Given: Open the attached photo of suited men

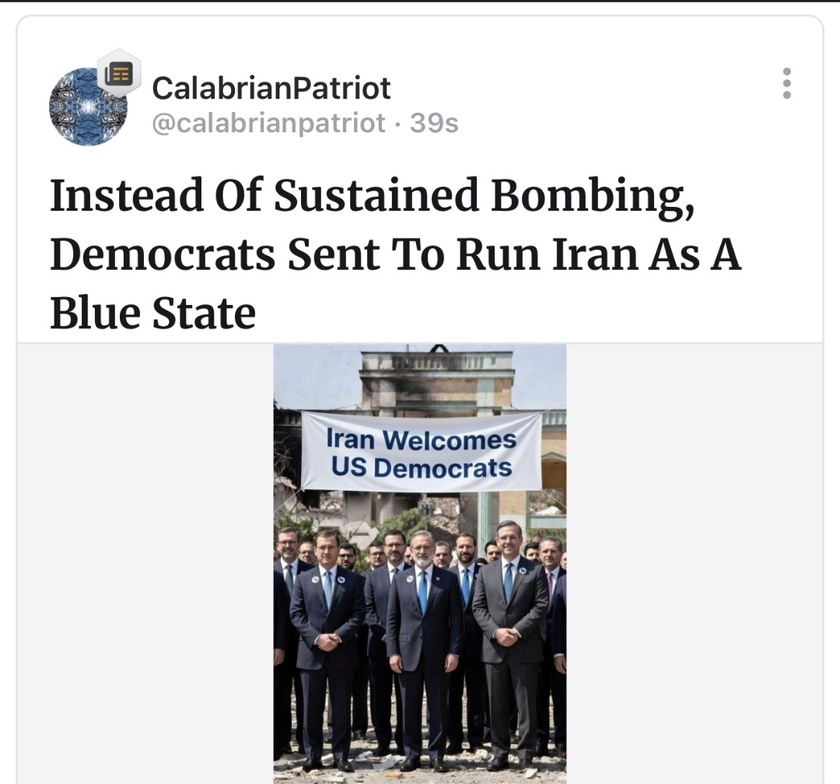Looking at the screenshot, I should click(420, 564).
